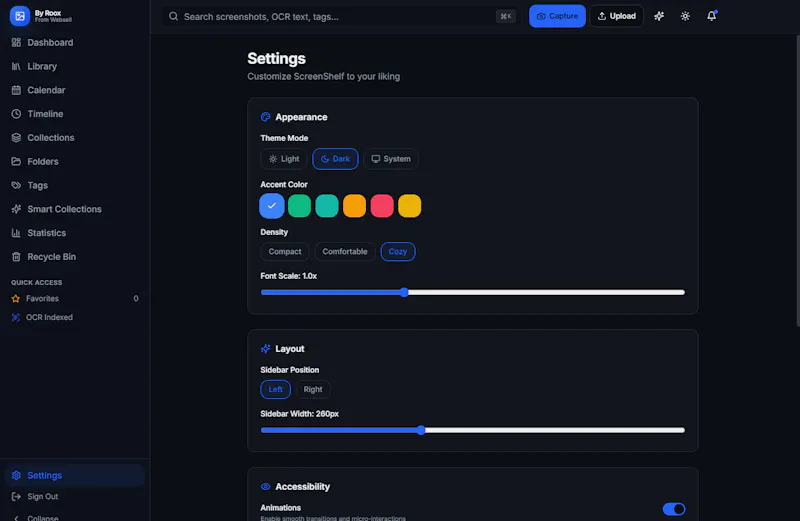Click the Sidebar Width slider handle
The image size is (800, 521).
point(421,430)
